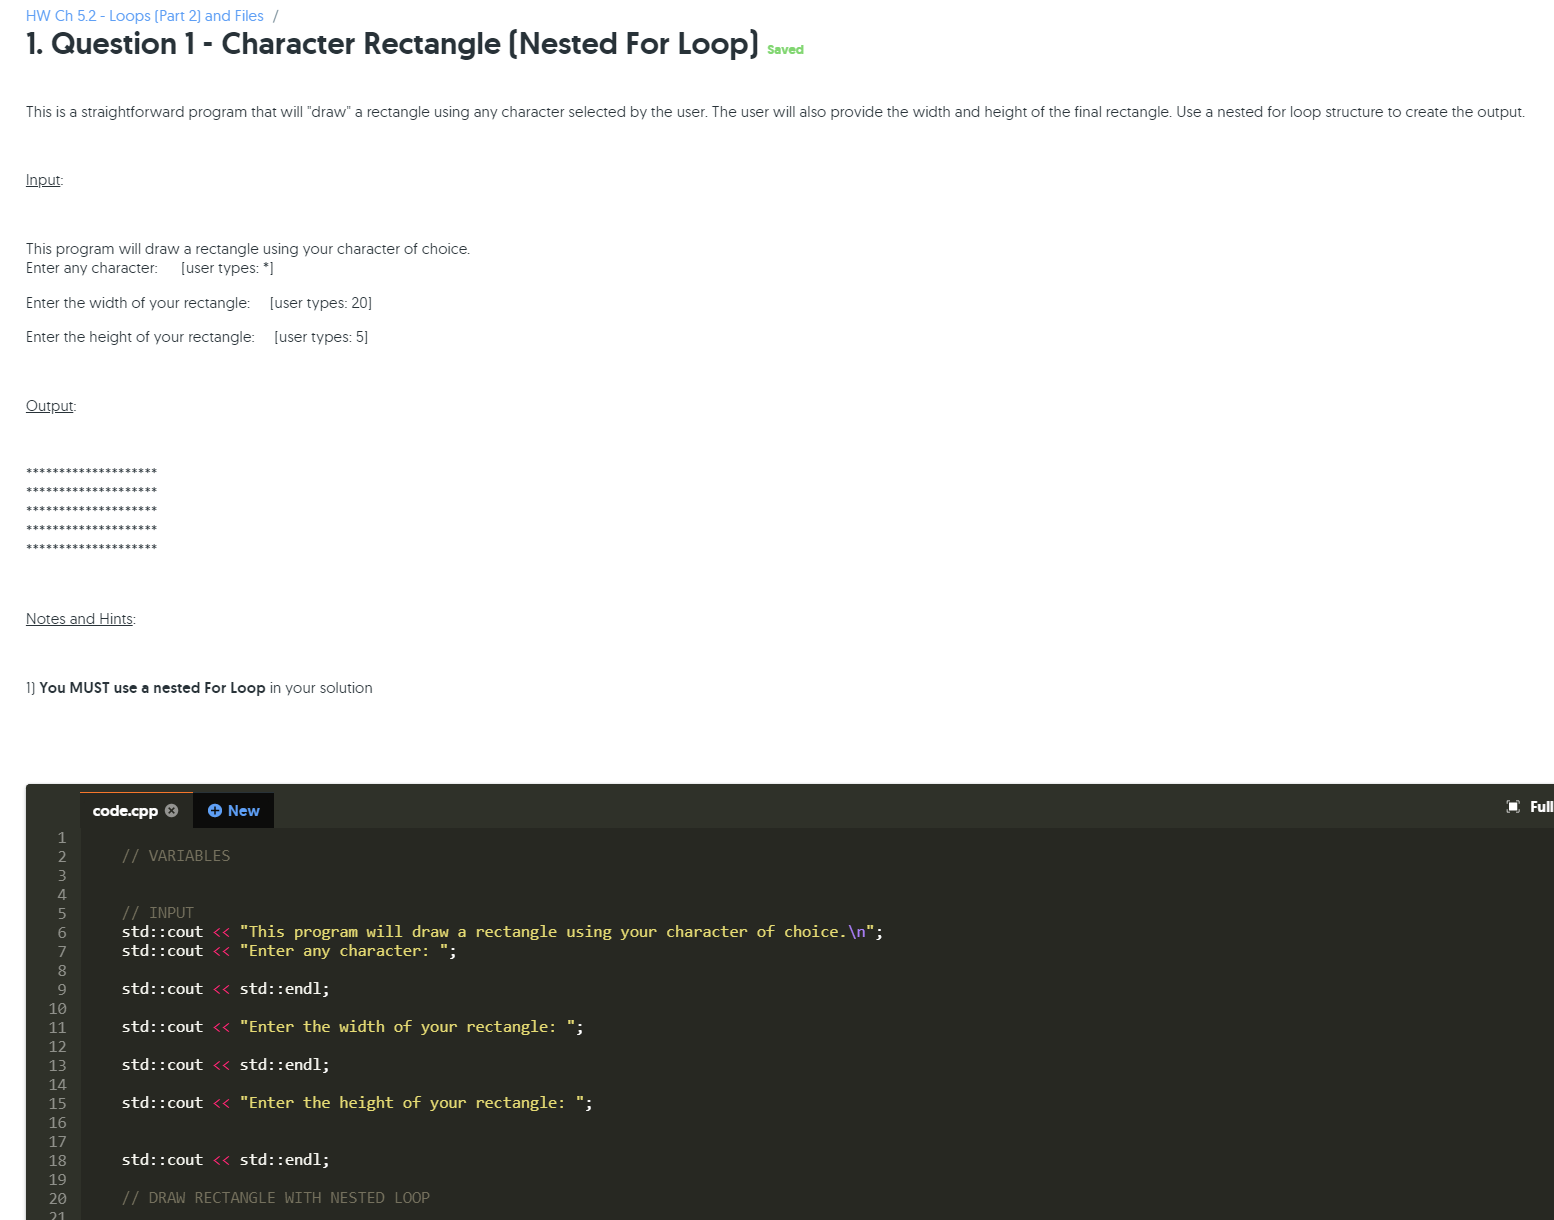Create a new file with New tab

coord(233,810)
